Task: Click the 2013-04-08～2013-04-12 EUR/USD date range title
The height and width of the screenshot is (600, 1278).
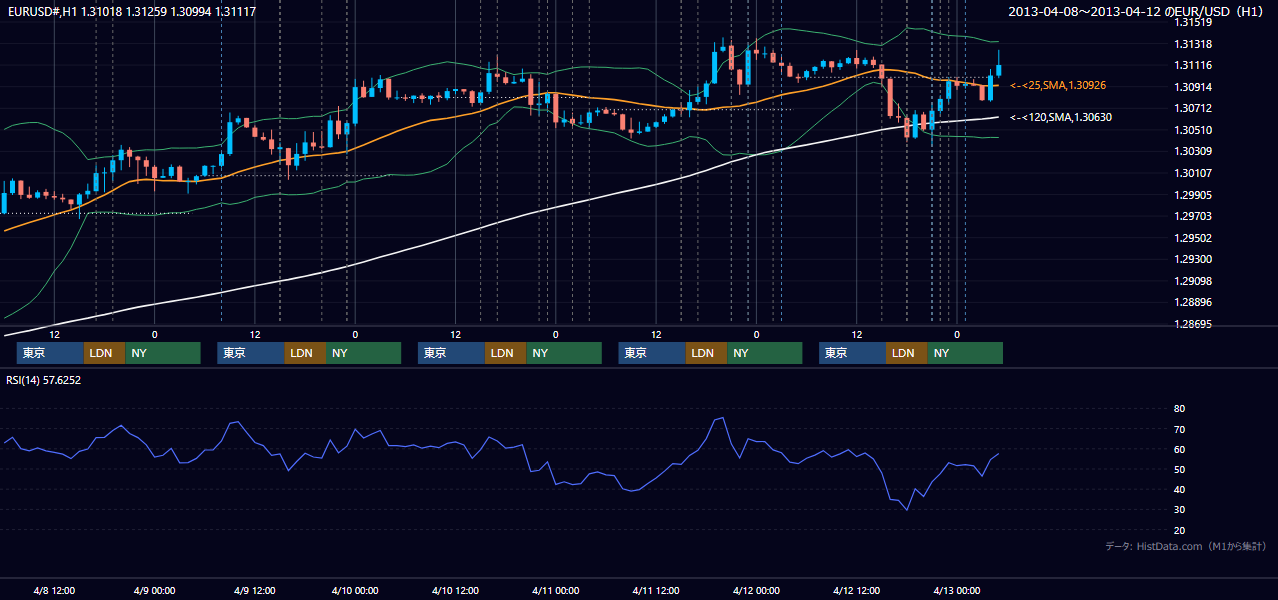Action: (1138, 11)
